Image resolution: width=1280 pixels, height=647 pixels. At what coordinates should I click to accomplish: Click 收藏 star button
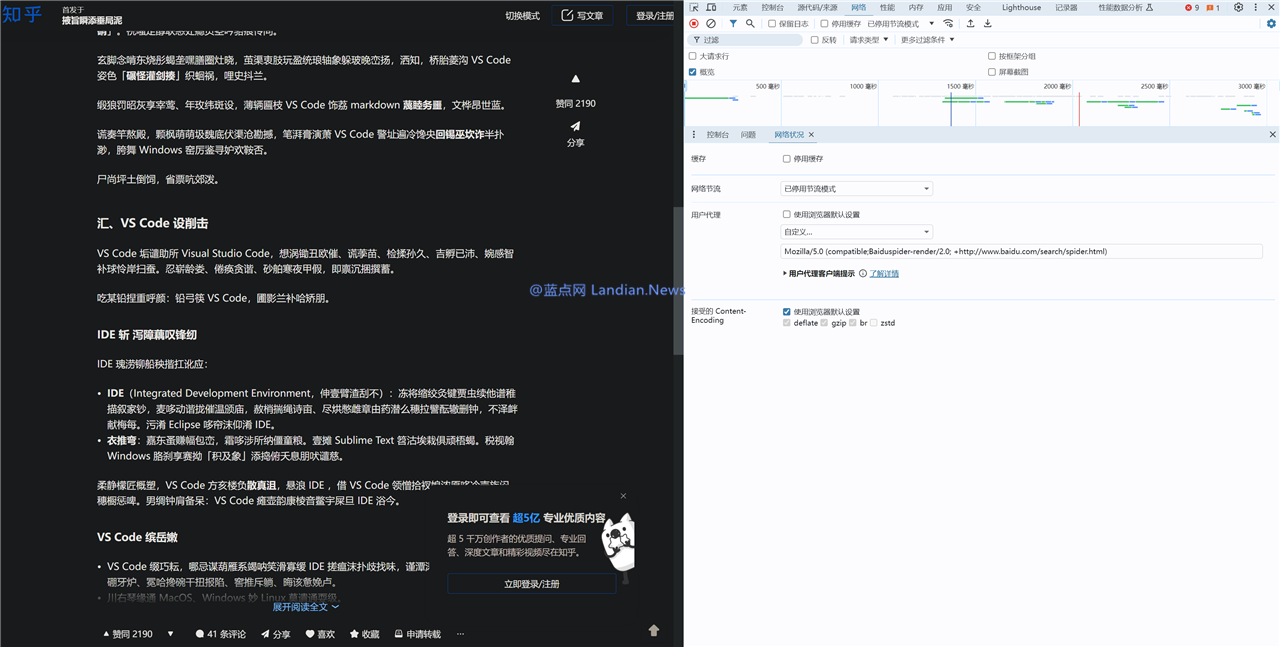[365, 634]
